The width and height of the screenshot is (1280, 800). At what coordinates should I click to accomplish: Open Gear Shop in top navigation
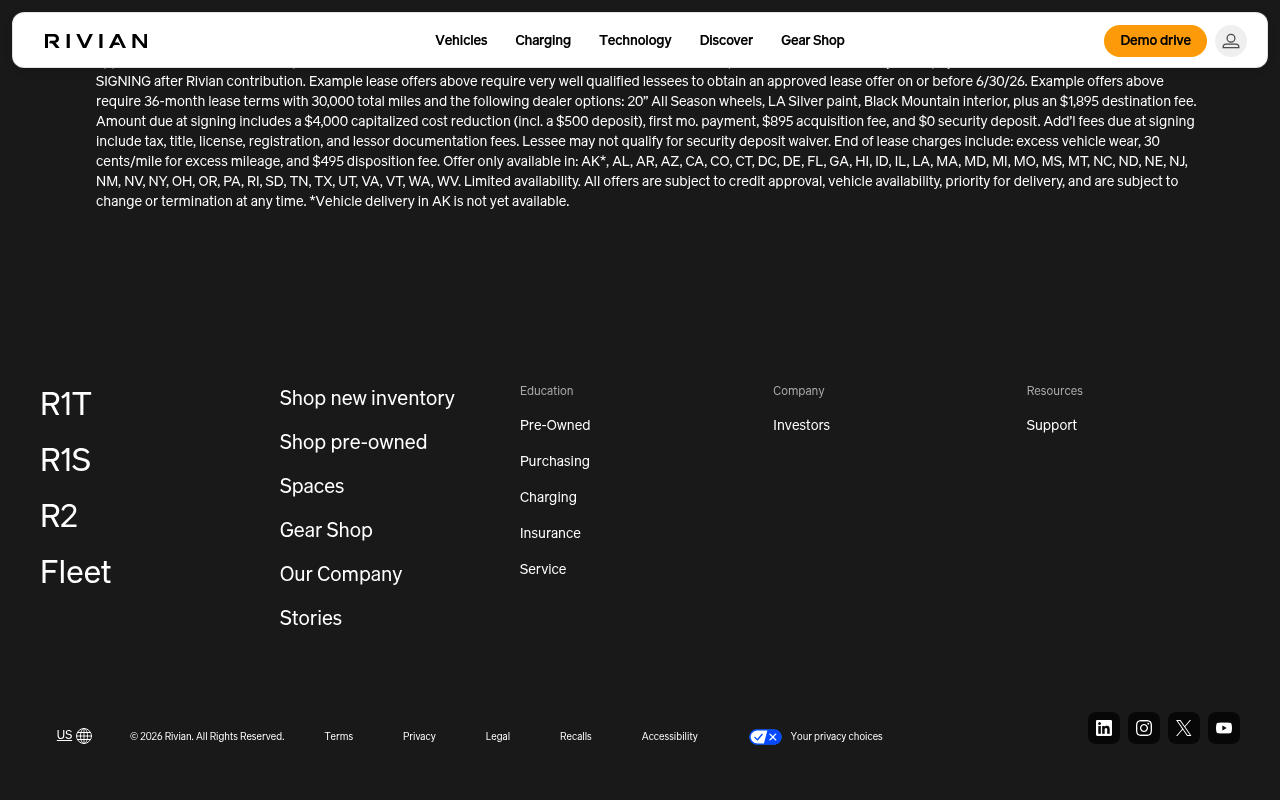[813, 41]
